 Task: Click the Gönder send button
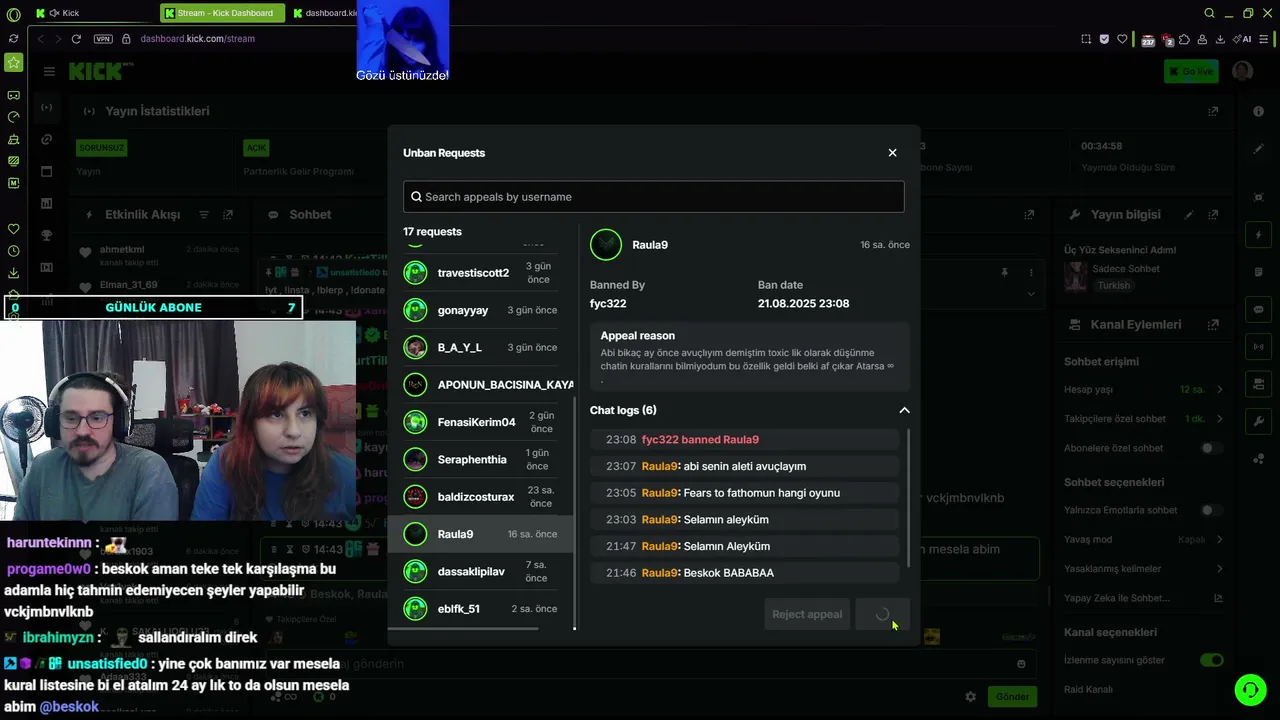point(1012,696)
